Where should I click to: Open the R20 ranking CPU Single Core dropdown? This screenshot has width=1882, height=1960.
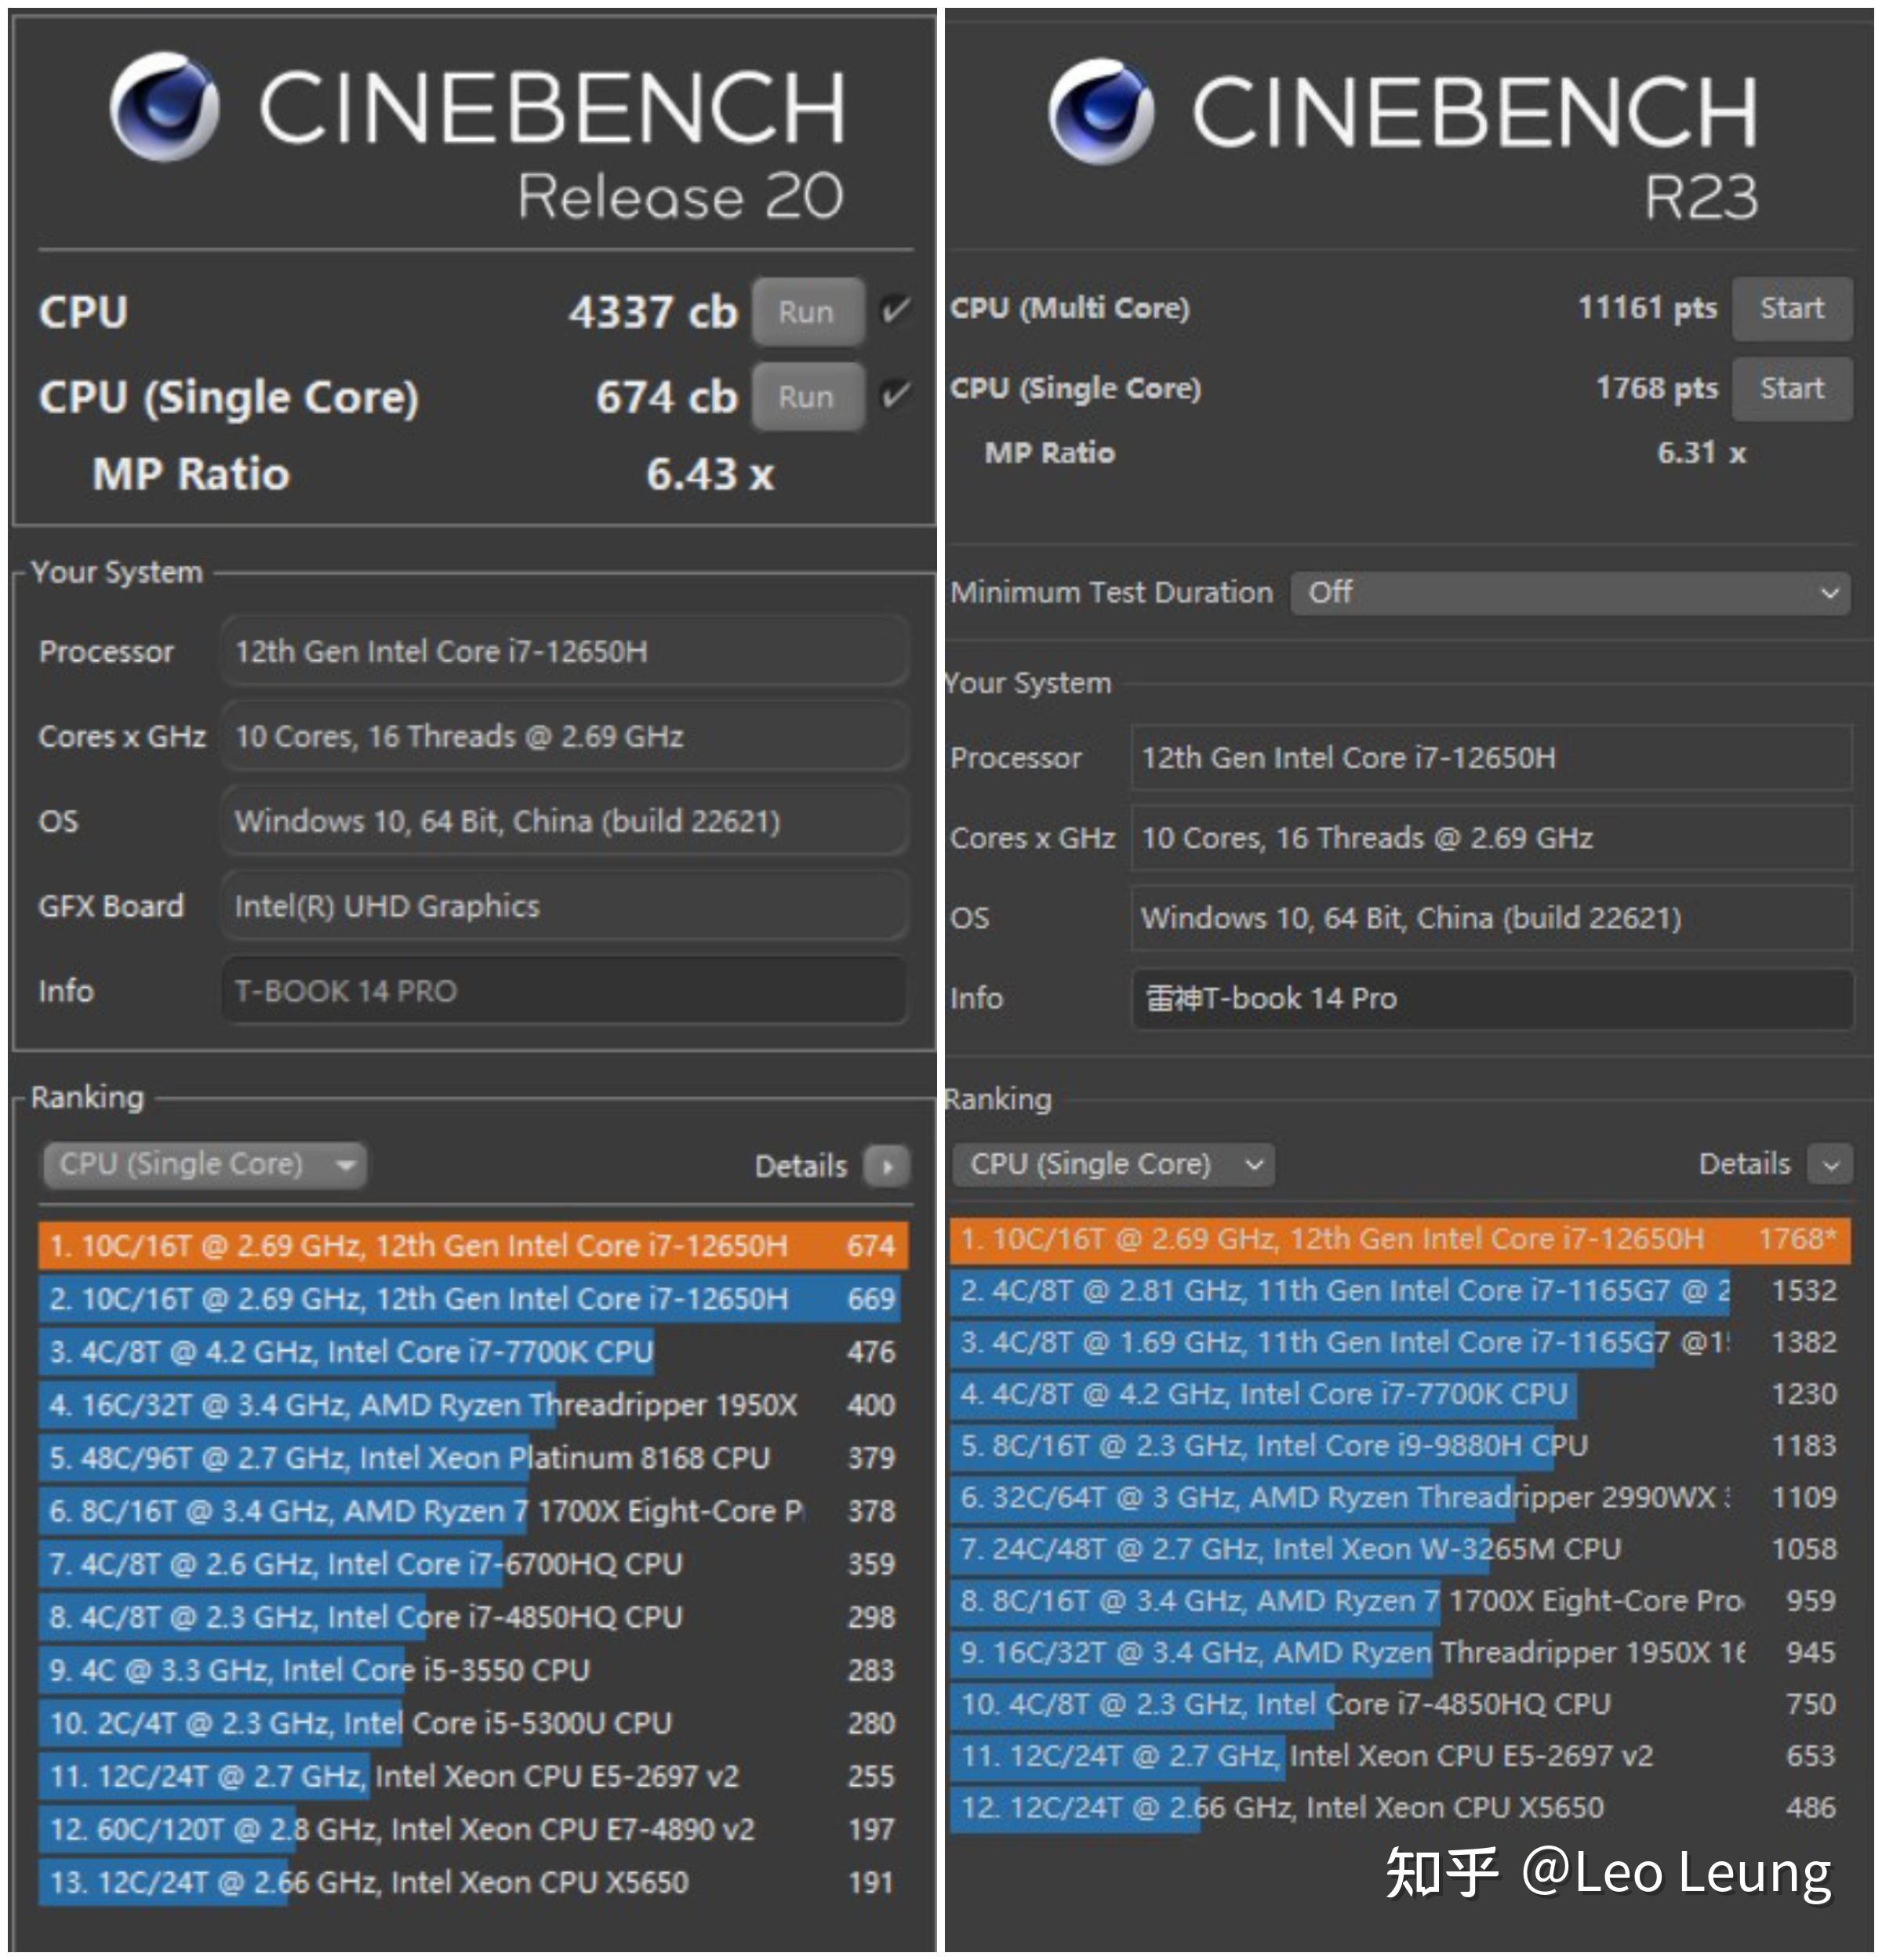[x=204, y=1165]
